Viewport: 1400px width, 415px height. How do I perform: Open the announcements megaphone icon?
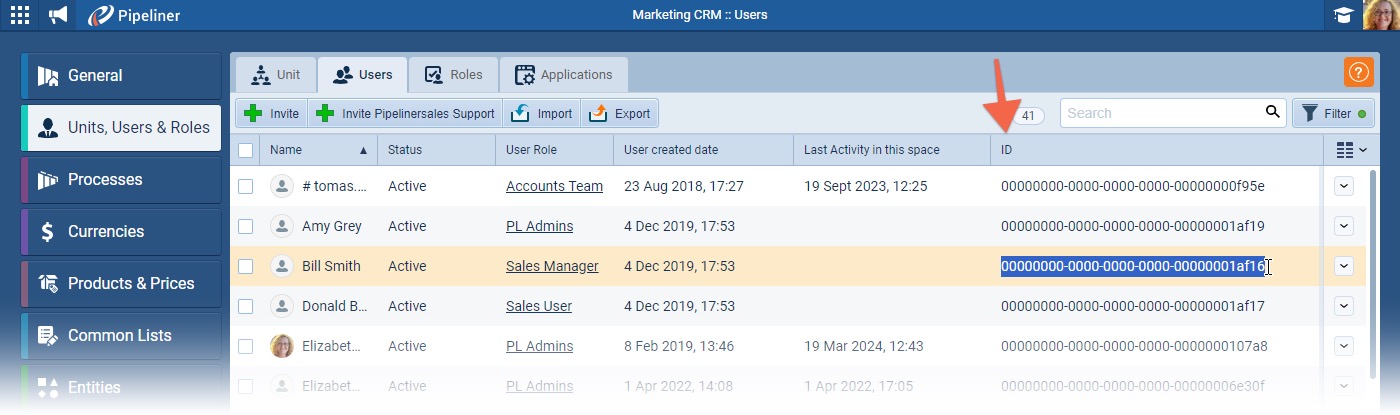59,15
